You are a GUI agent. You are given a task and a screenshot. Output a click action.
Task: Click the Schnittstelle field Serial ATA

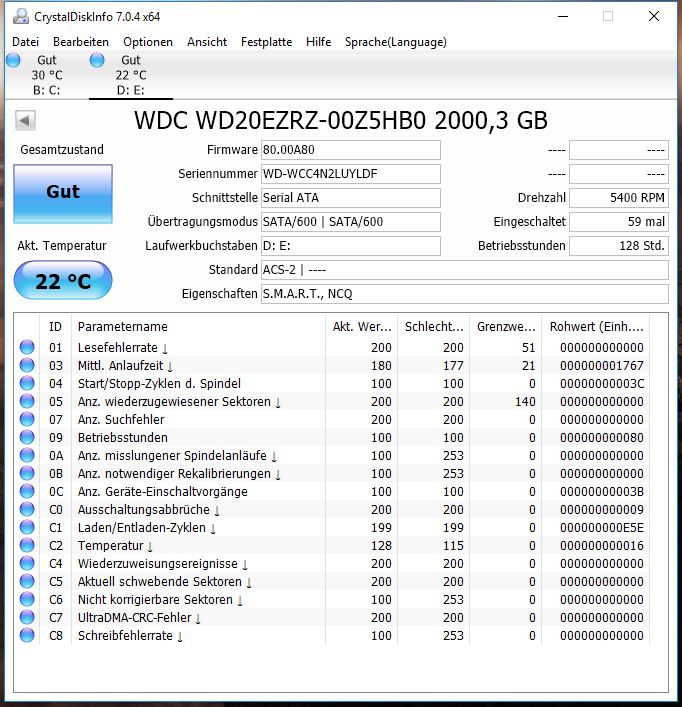coord(351,197)
